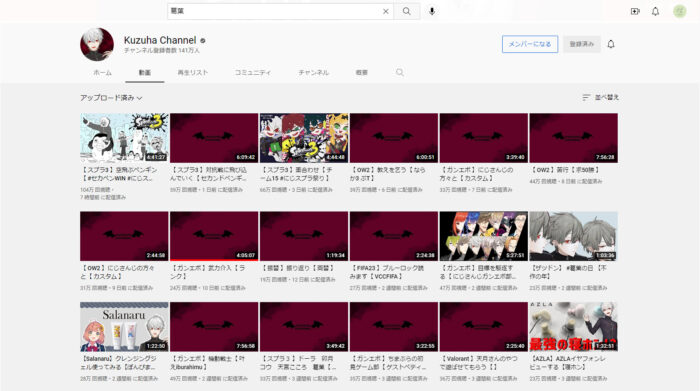The image size is (700, 391).
Task: Click the verified badge next to channel name
Action: tap(203, 41)
